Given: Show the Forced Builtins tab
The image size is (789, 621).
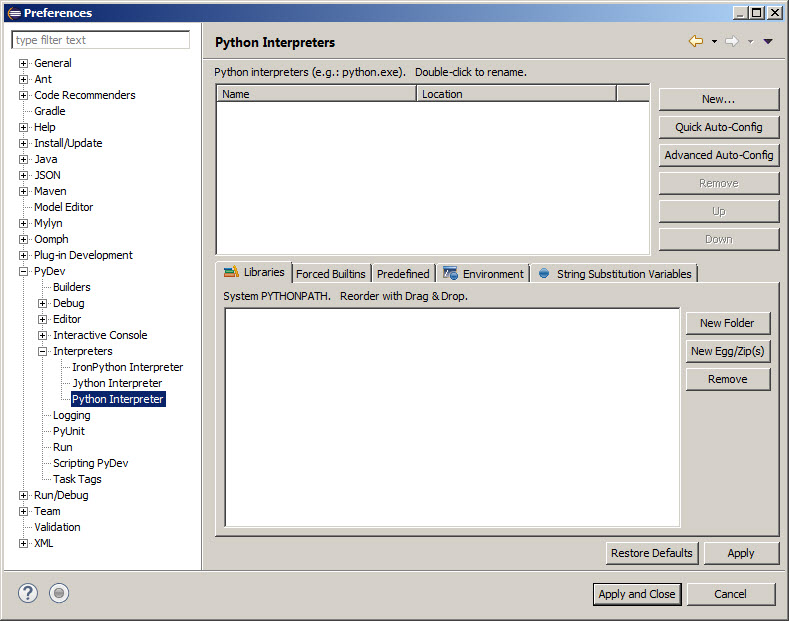Looking at the screenshot, I should 331,274.
